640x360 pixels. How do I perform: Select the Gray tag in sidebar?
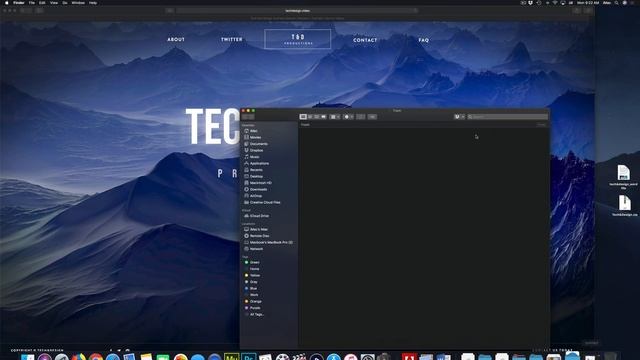(x=251, y=282)
